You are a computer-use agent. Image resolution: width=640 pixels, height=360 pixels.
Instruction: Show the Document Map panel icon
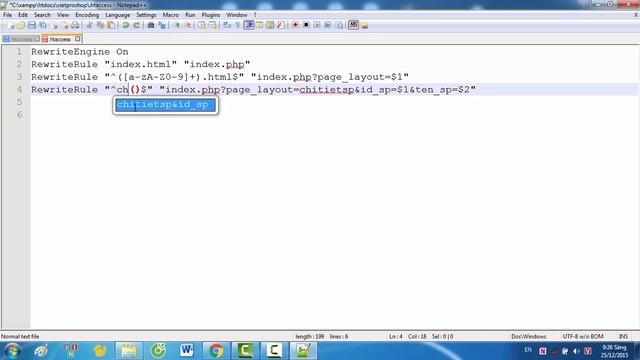coord(270,25)
